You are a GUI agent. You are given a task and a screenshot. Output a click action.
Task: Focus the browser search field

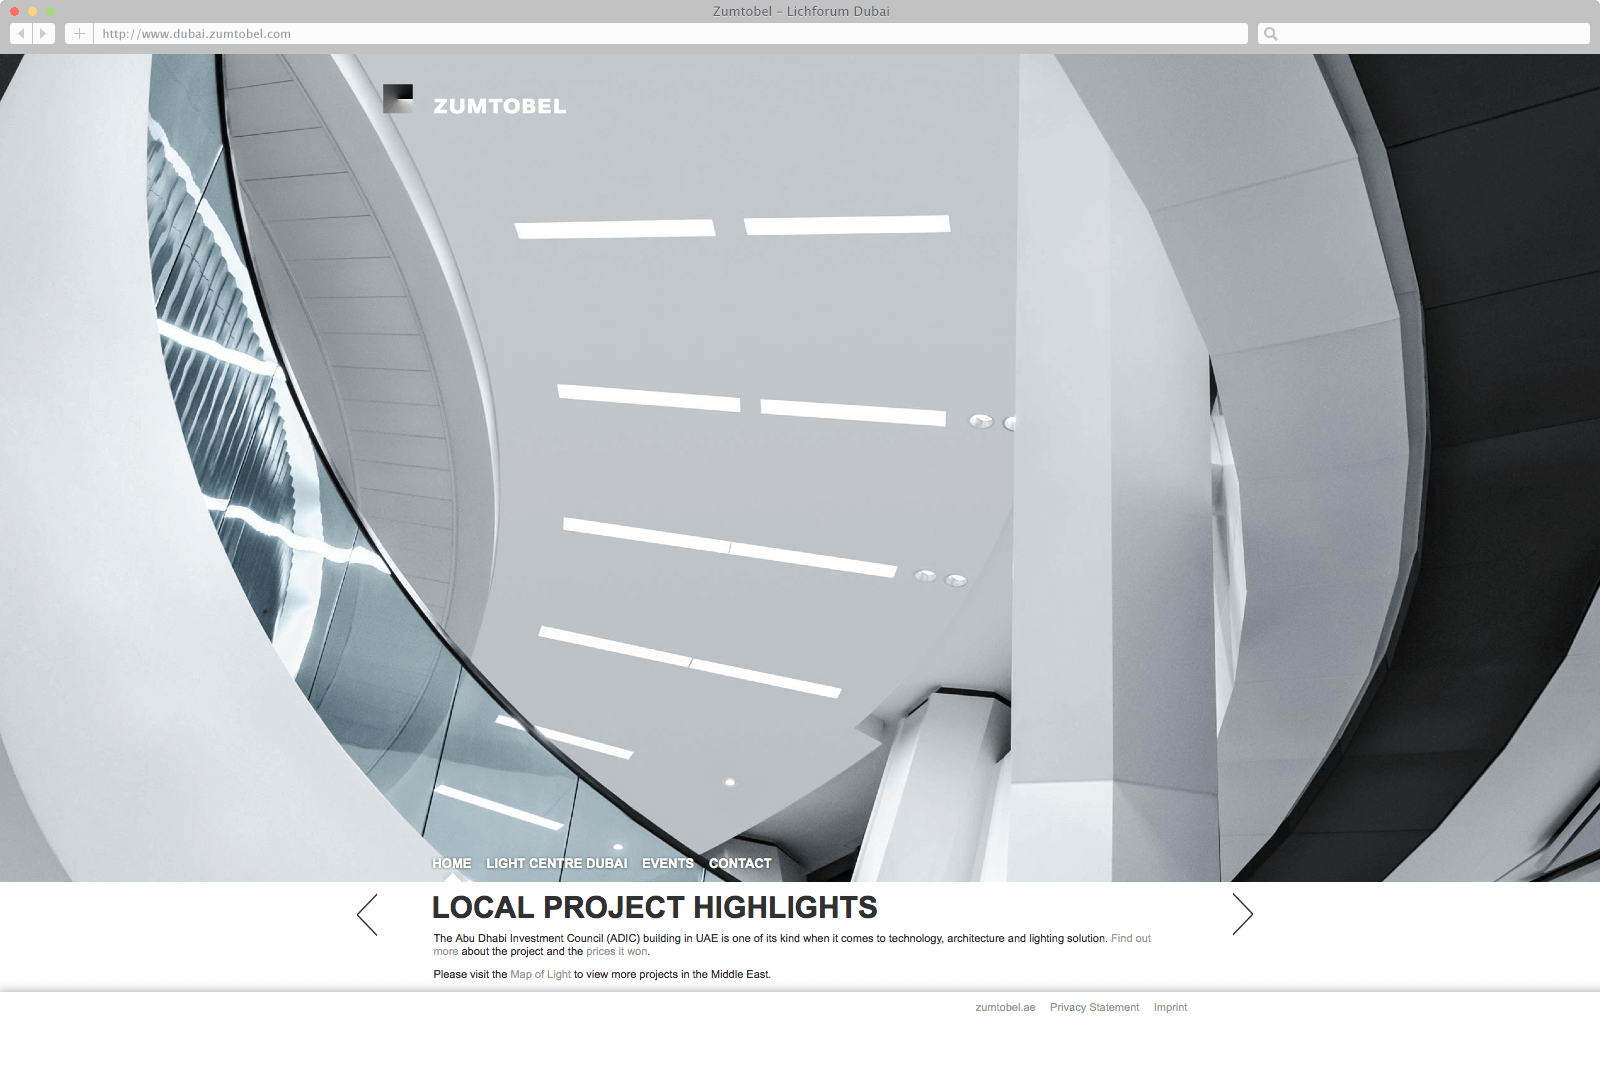1423,33
